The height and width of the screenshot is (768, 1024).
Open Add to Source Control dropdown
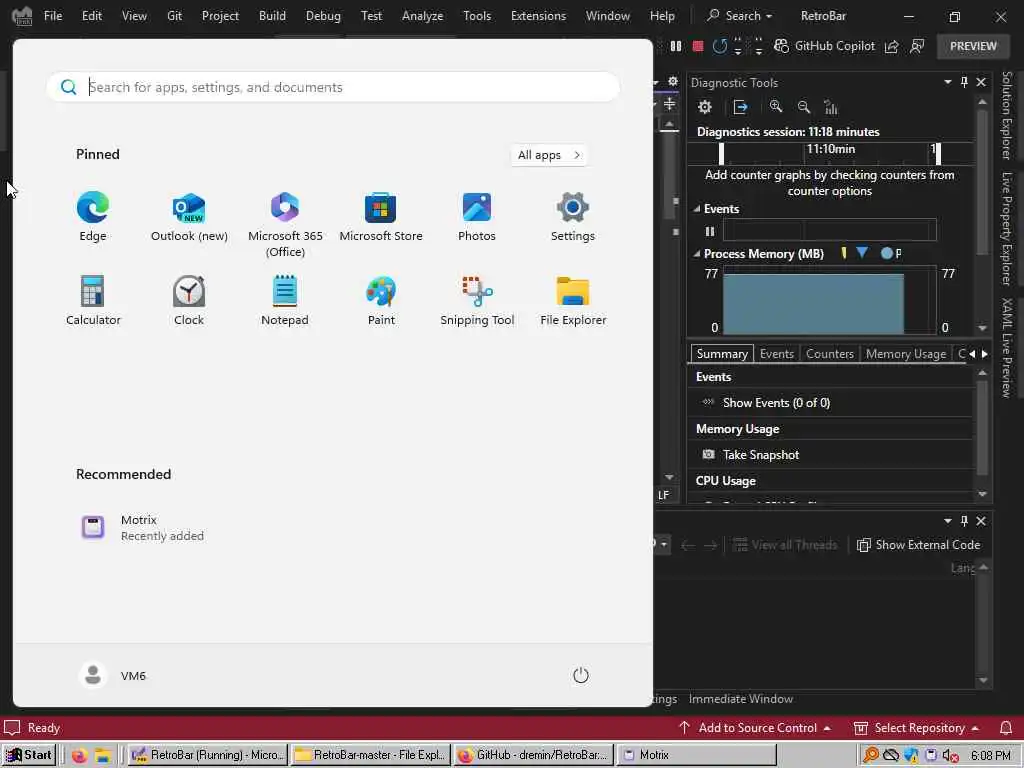(754, 728)
